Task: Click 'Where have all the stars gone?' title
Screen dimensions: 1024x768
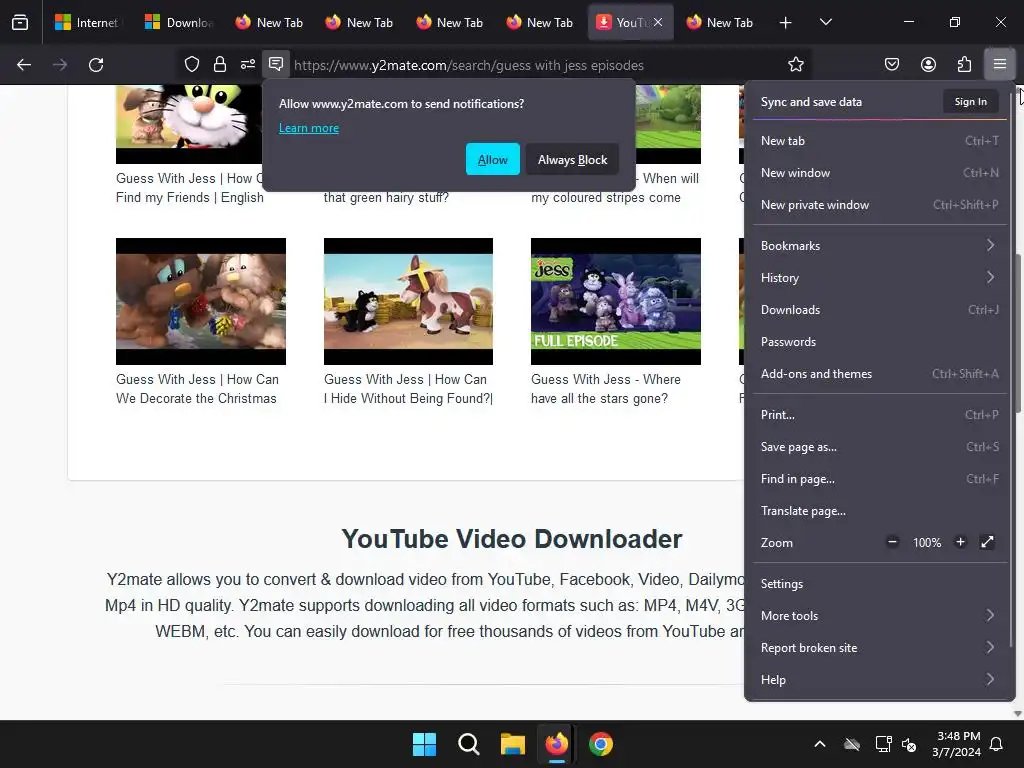Action: point(605,389)
